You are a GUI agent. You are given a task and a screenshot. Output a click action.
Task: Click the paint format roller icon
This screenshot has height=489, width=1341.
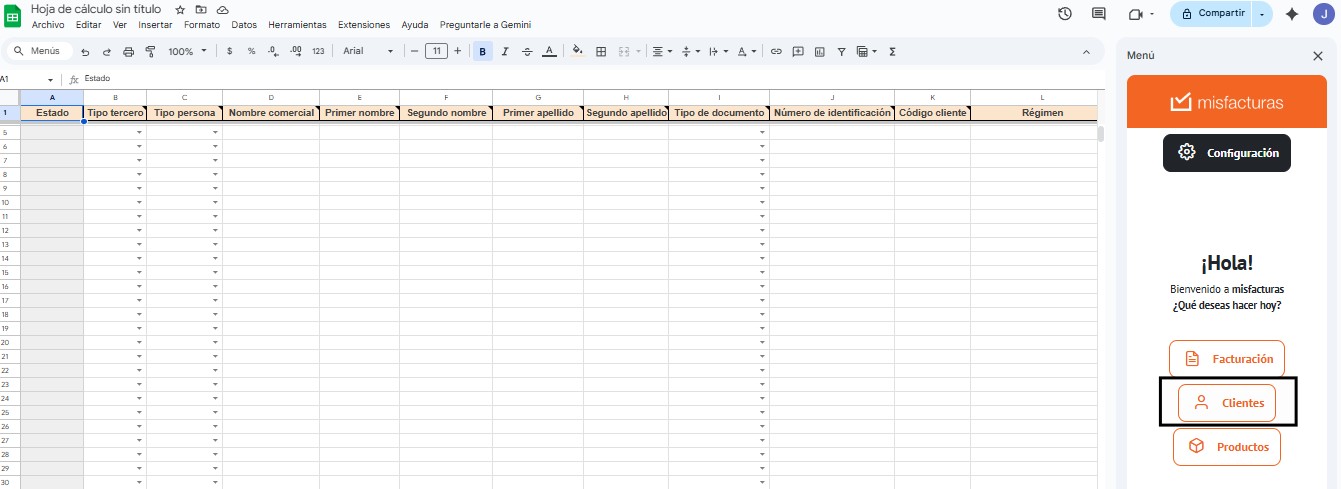[151, 51]
